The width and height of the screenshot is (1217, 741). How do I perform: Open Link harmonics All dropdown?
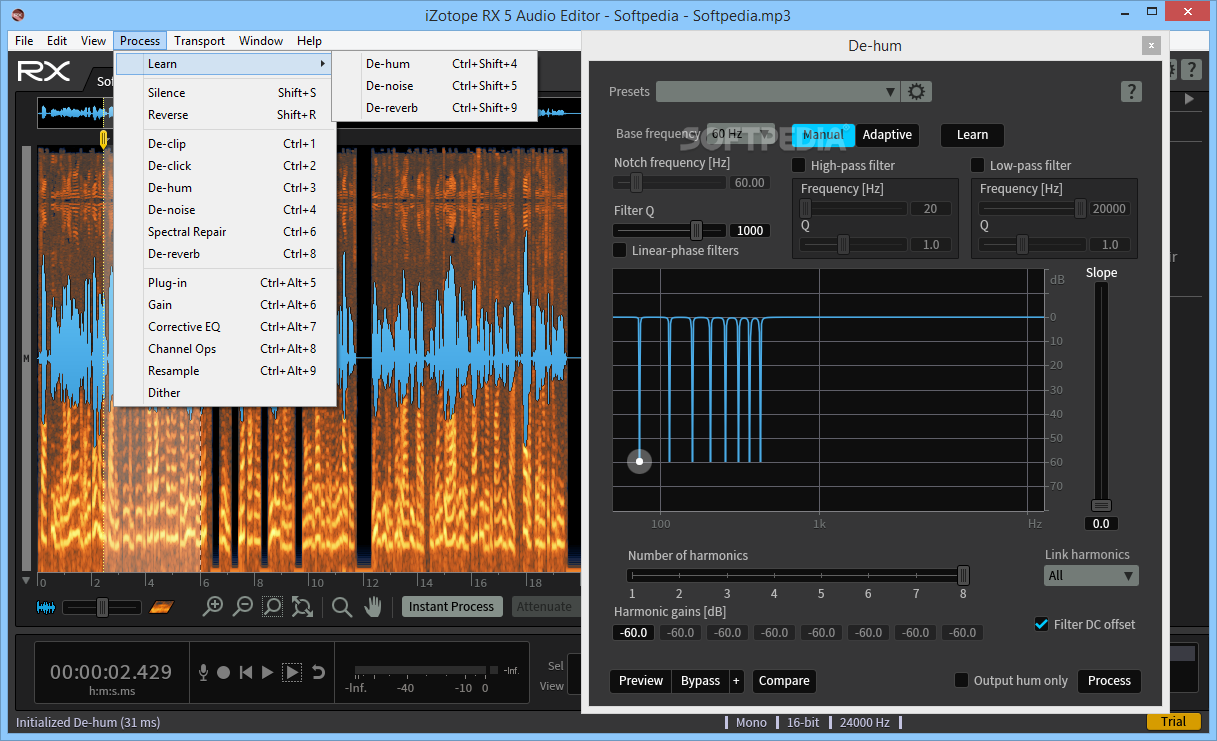(x=1091, y=575)
